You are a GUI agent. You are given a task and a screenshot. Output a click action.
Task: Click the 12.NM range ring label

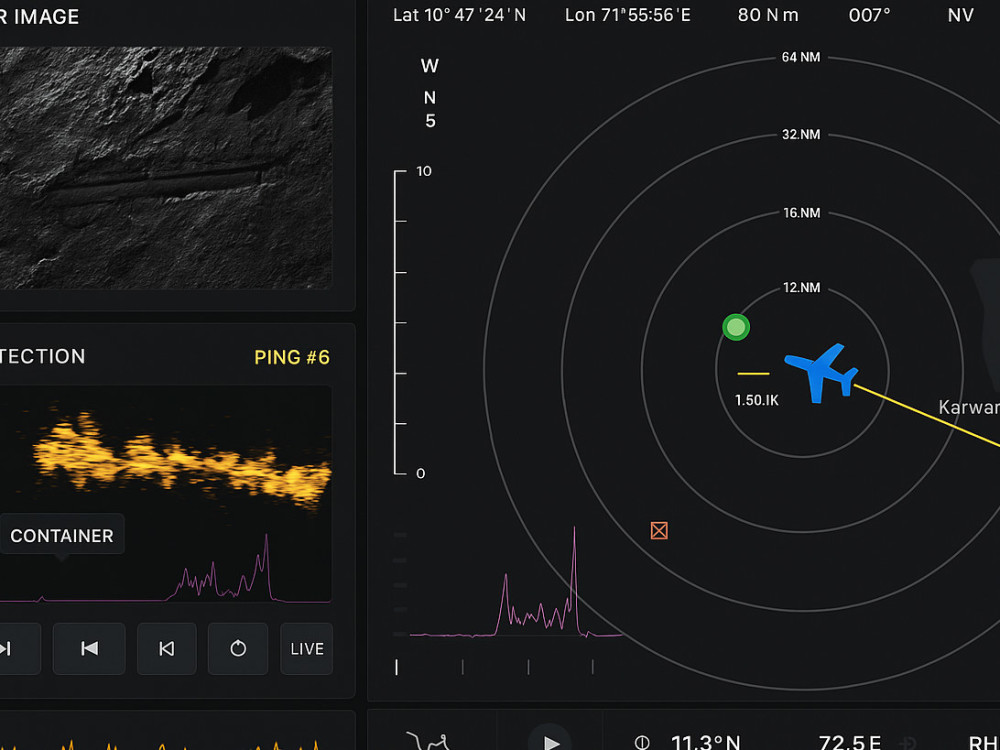click(802, 288)
